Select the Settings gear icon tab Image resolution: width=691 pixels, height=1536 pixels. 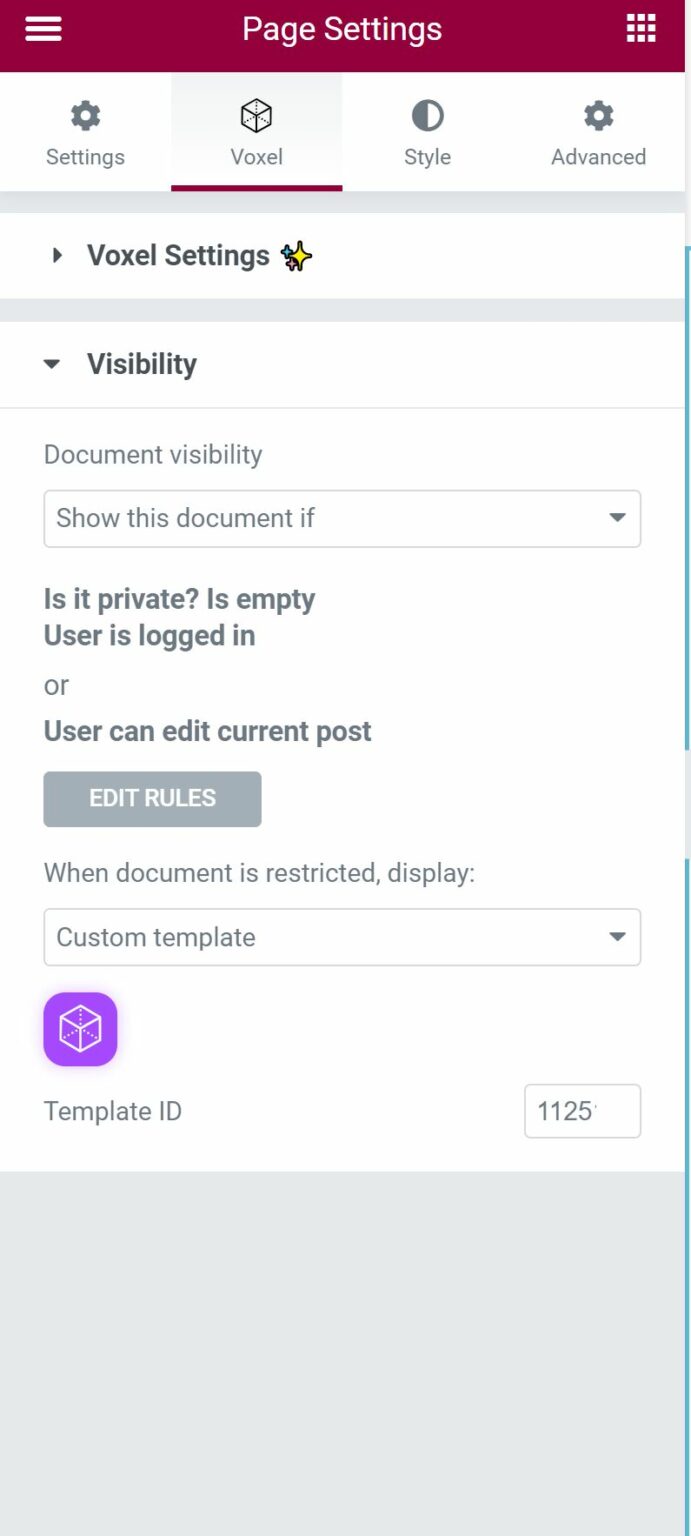click(x=84, y=116)
